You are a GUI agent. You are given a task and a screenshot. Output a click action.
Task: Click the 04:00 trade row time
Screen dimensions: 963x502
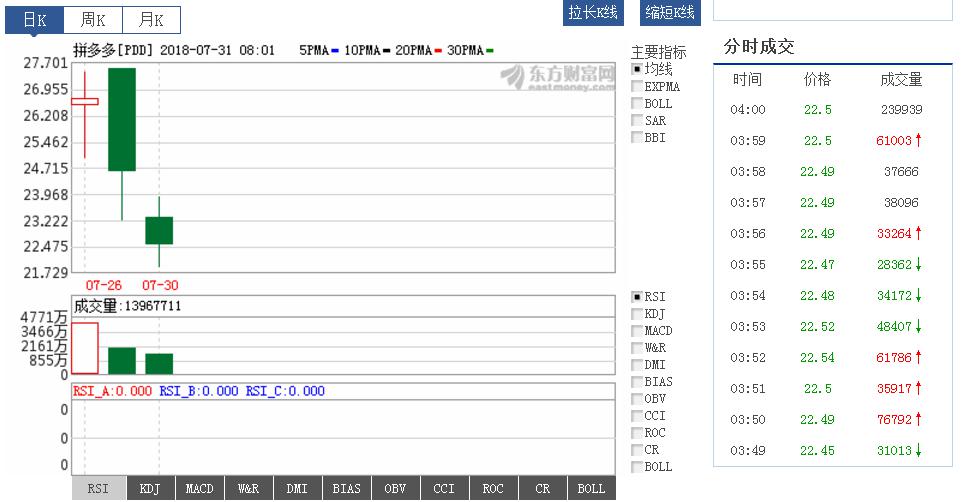point(747,110)
